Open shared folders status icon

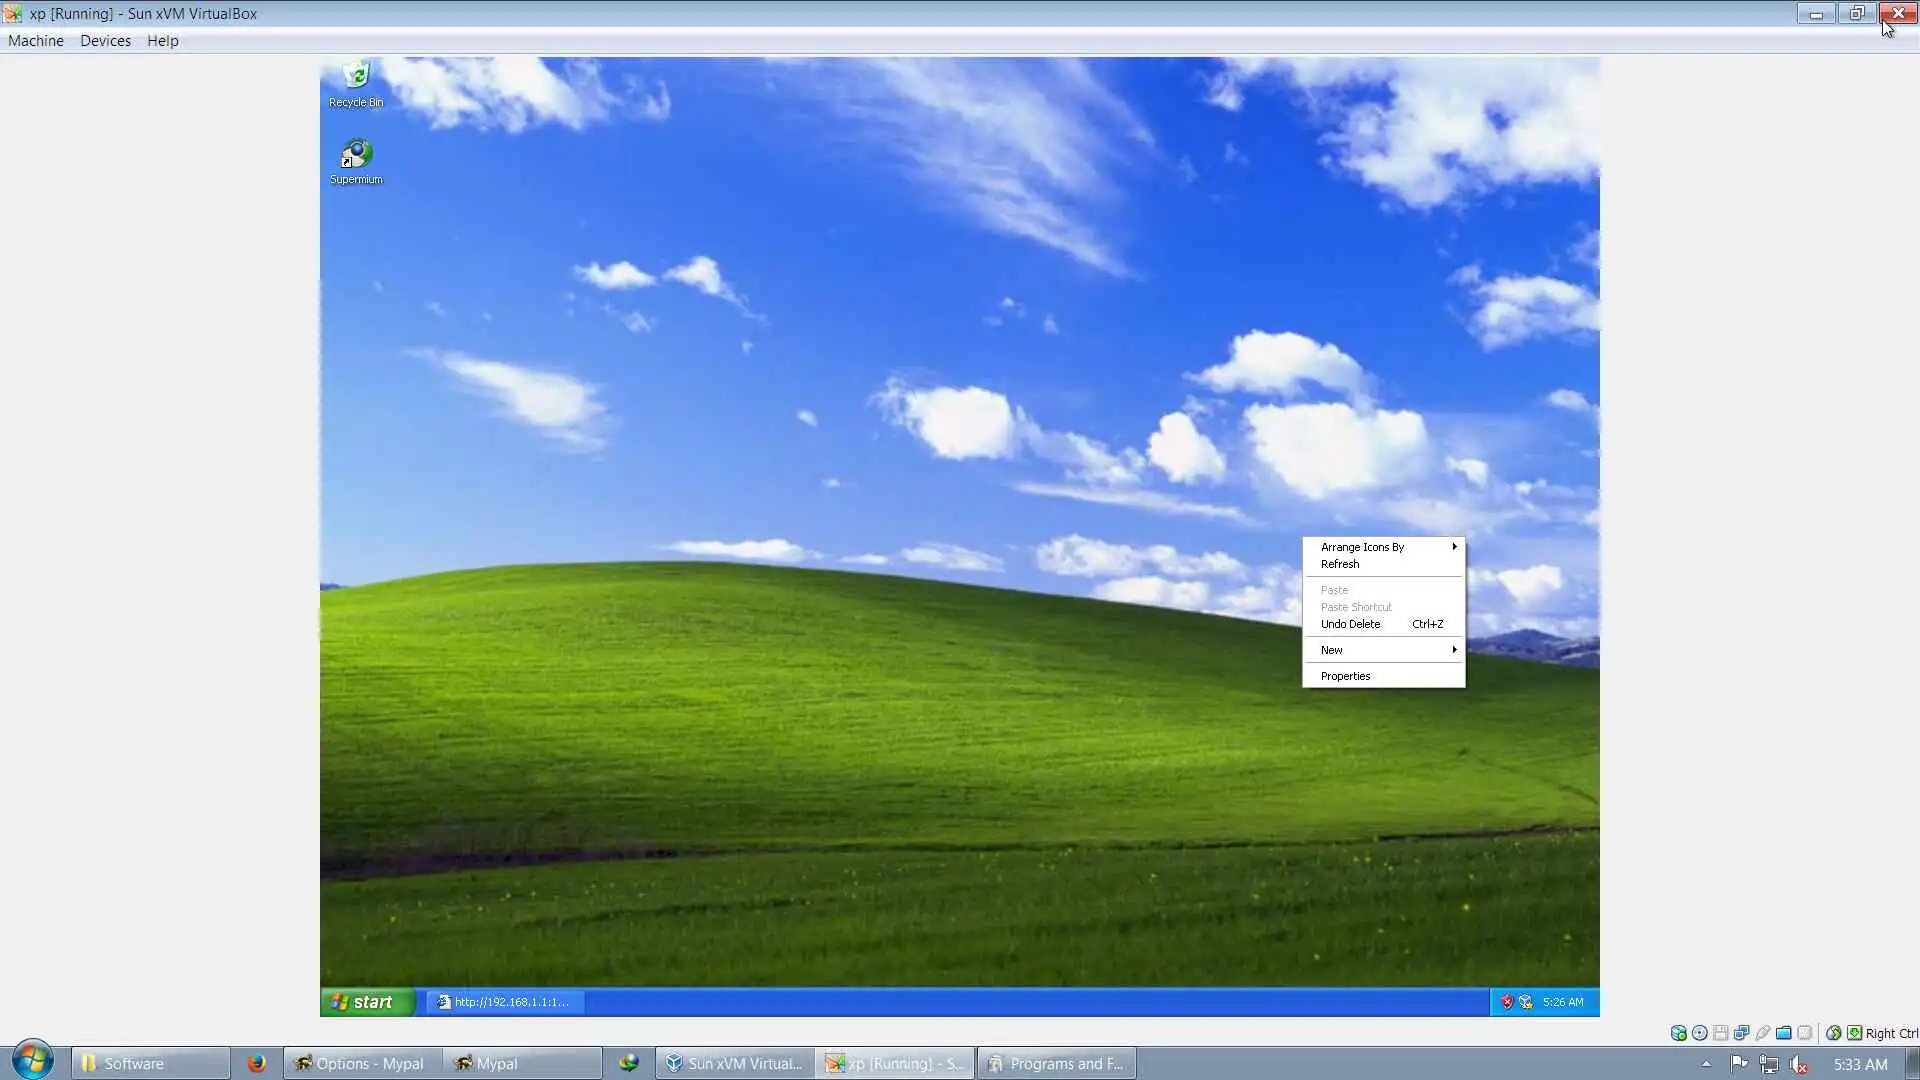click(1783, 1033)
